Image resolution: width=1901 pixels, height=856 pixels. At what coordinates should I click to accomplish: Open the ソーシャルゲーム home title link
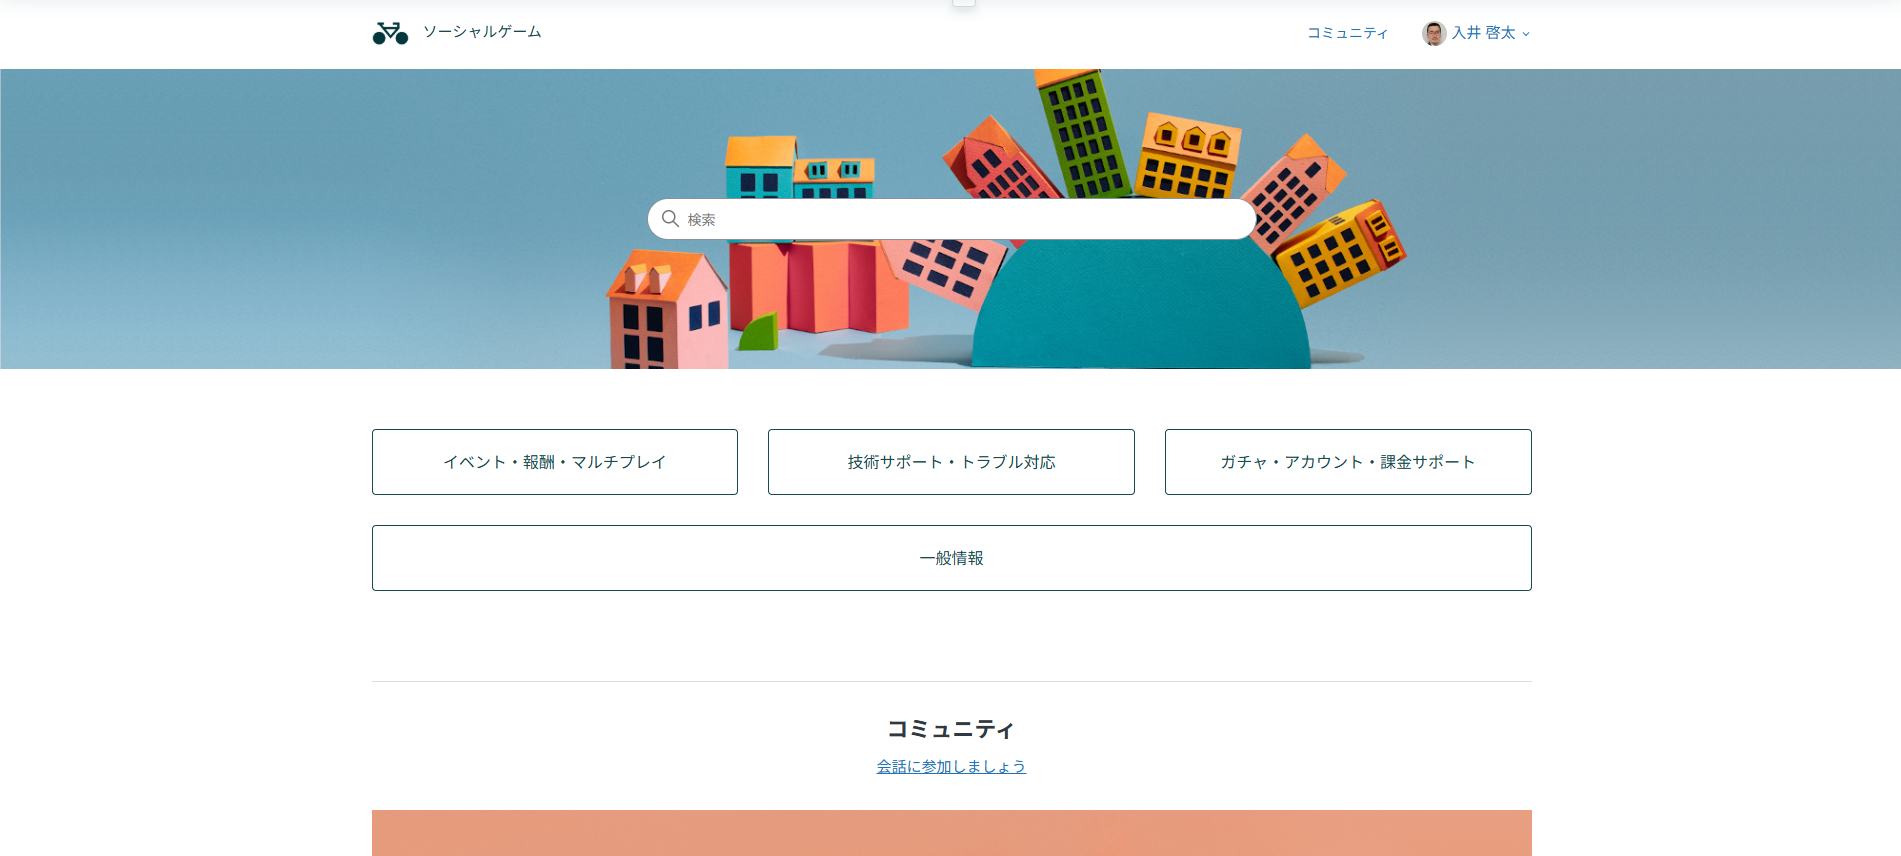point(482,32)
